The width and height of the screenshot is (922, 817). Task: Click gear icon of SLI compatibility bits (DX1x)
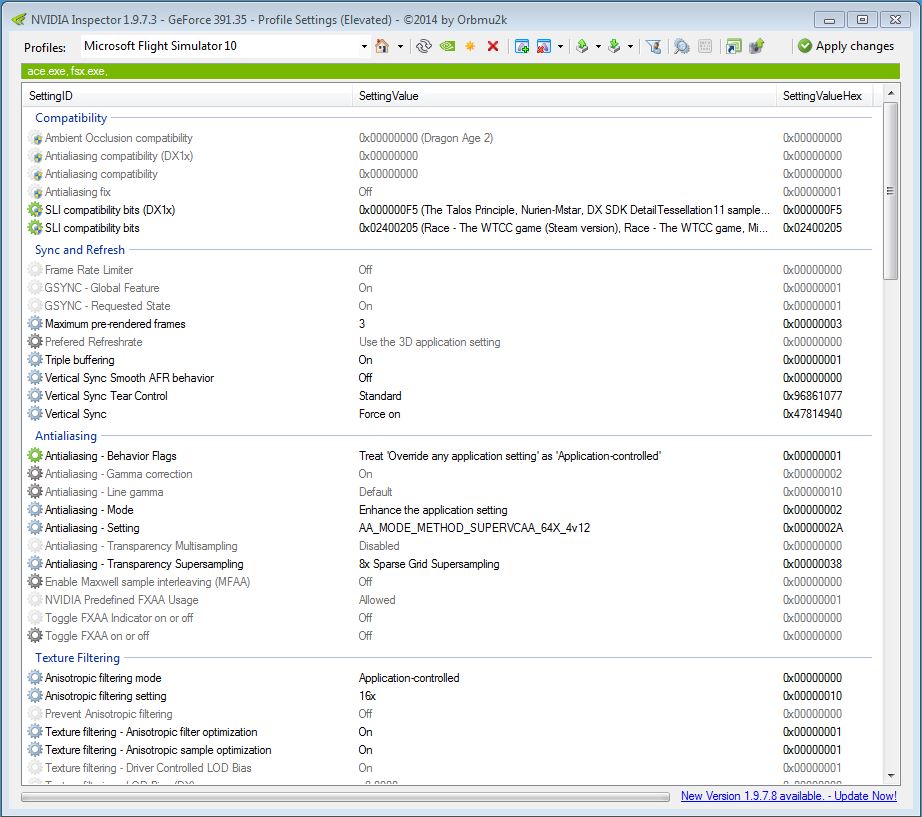pos(35,210)
